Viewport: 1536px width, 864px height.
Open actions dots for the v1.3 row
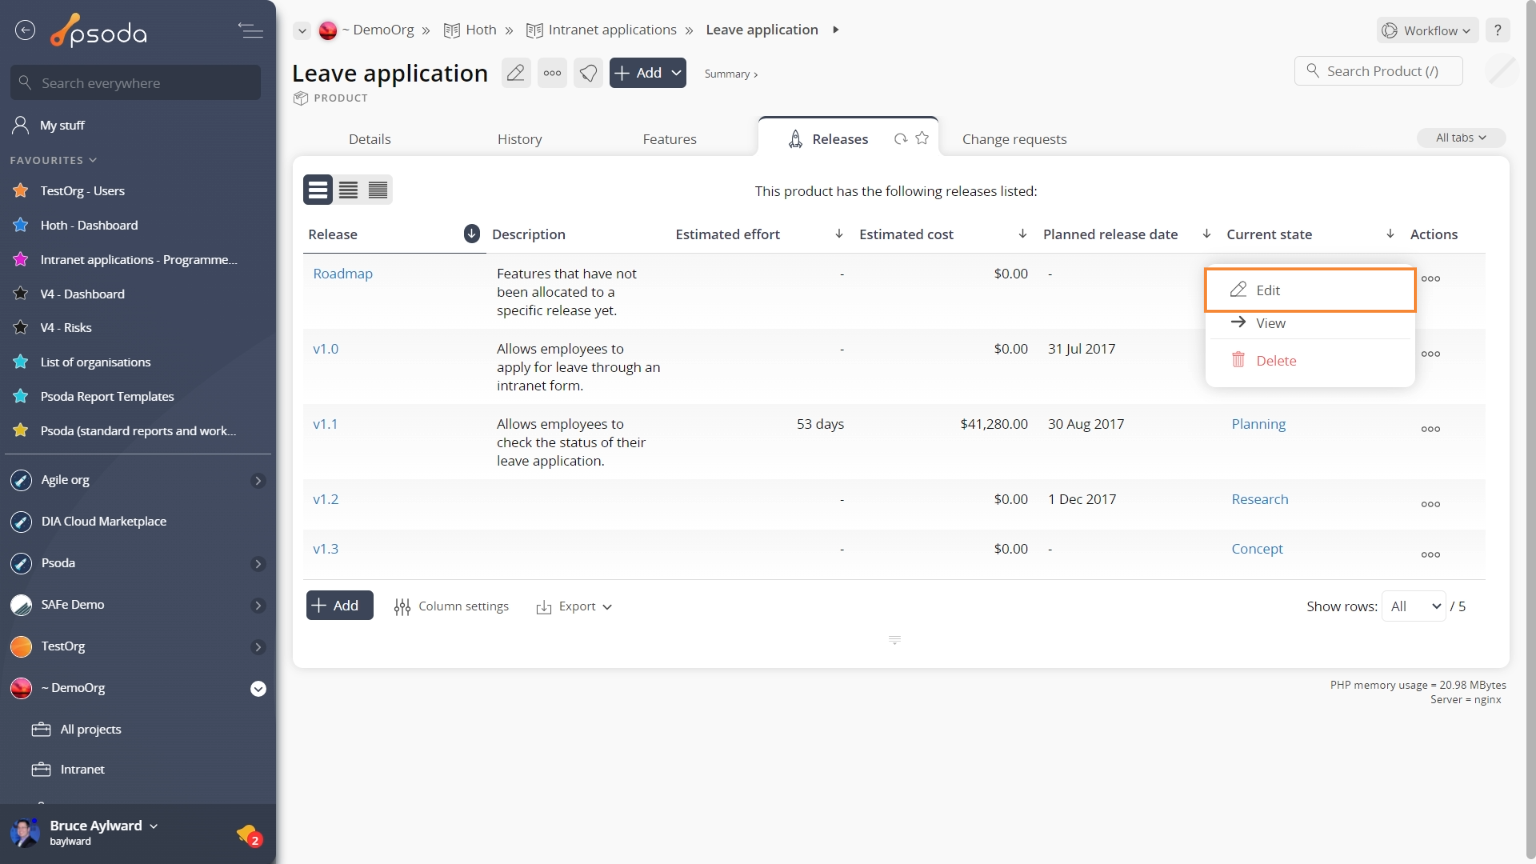[1431, 554]
